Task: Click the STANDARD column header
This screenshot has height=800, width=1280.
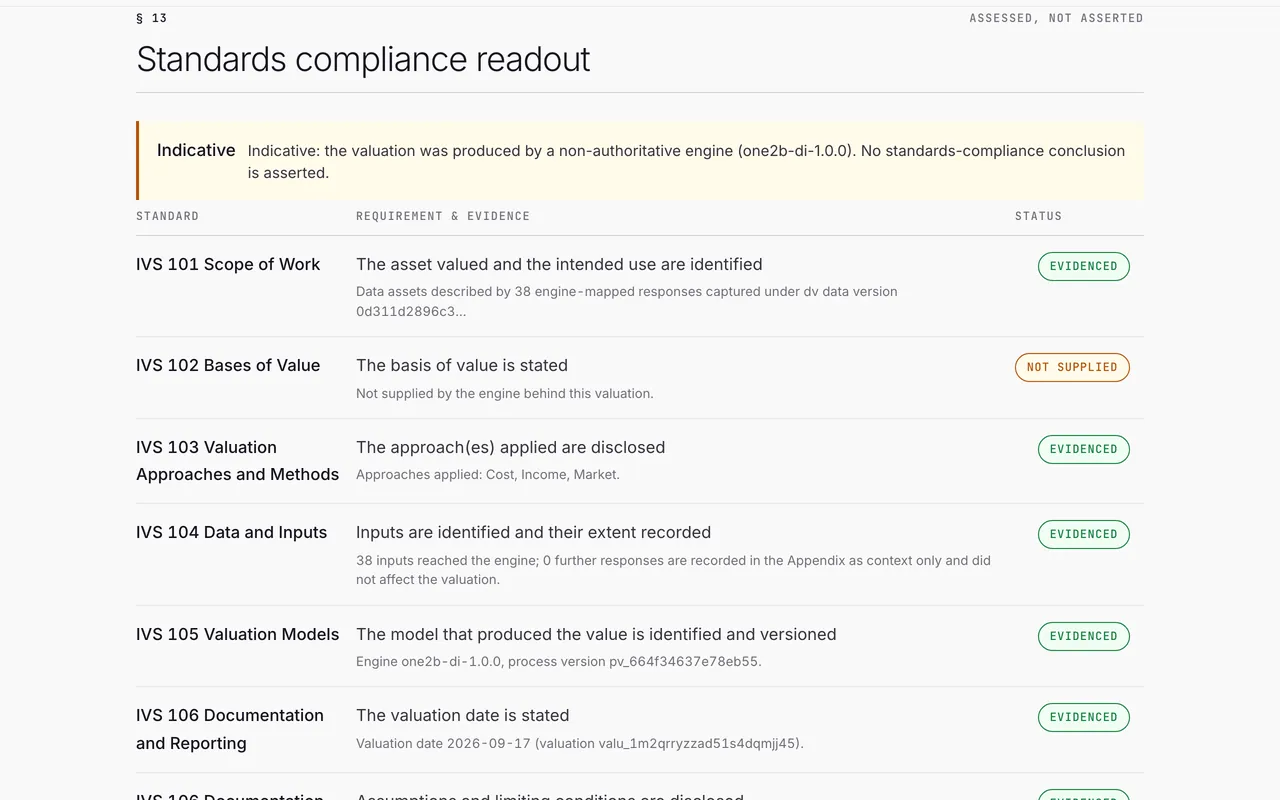Action: point(167,216)
